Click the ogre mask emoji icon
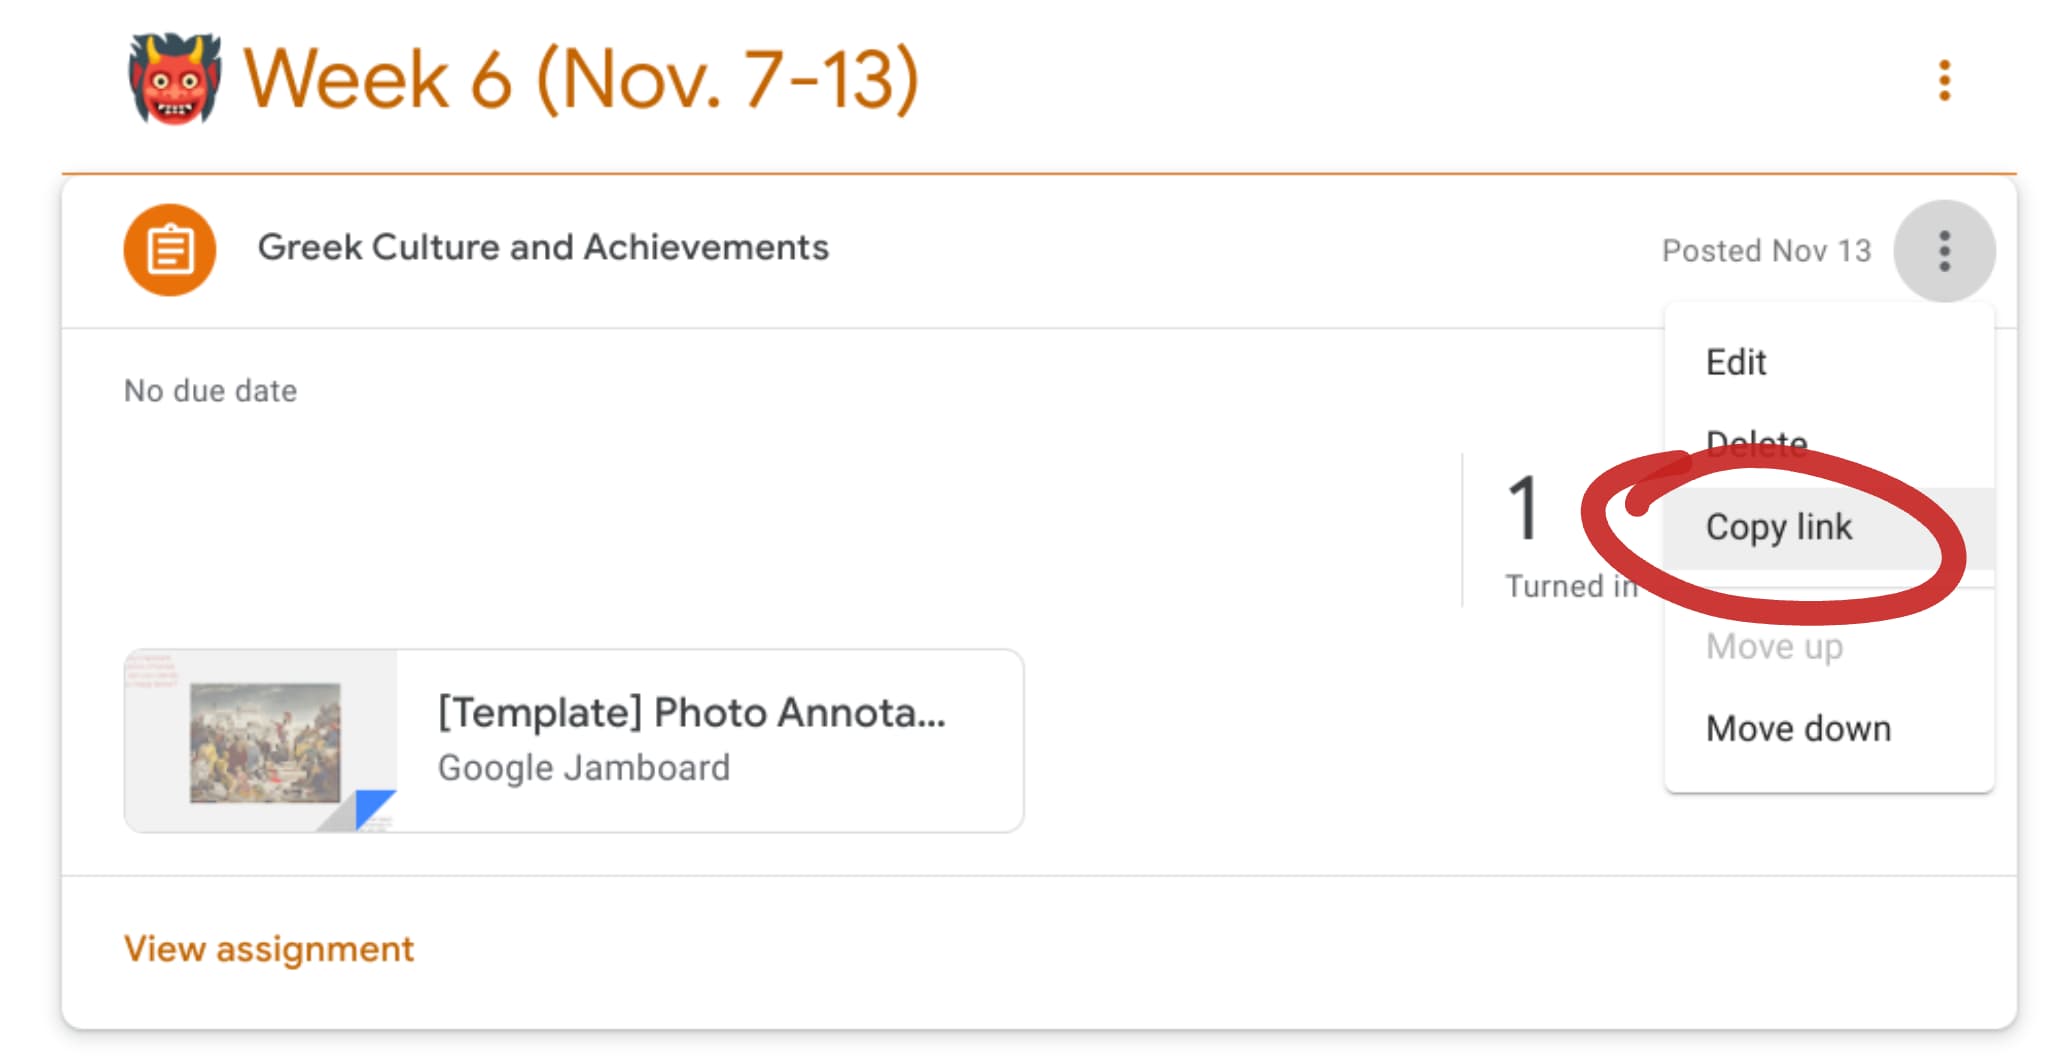Image resolution: width=2048 pixels, height=1064 pixels. tap(175, 78)
